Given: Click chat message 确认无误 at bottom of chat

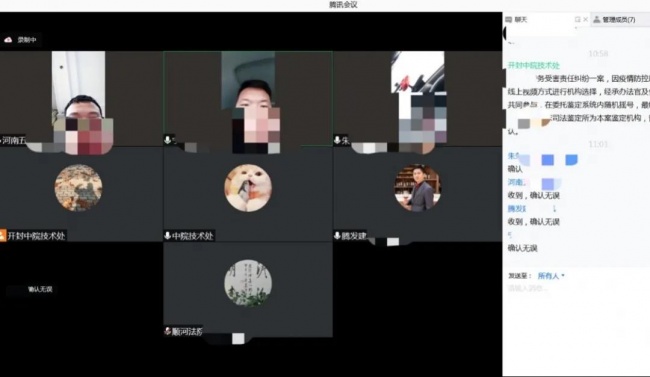Looking at the screenshot, I should [522, 248].
